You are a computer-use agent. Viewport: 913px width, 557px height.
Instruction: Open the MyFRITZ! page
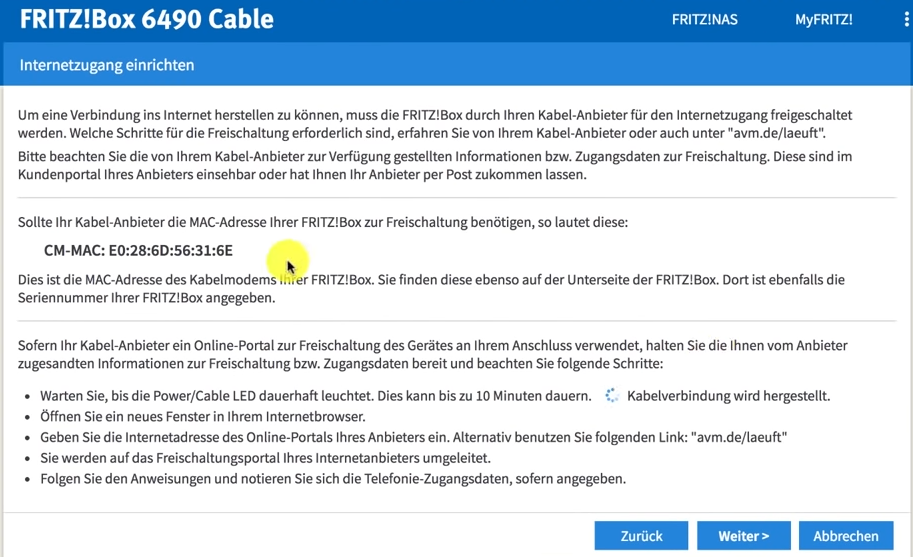(x=823, y=20)
